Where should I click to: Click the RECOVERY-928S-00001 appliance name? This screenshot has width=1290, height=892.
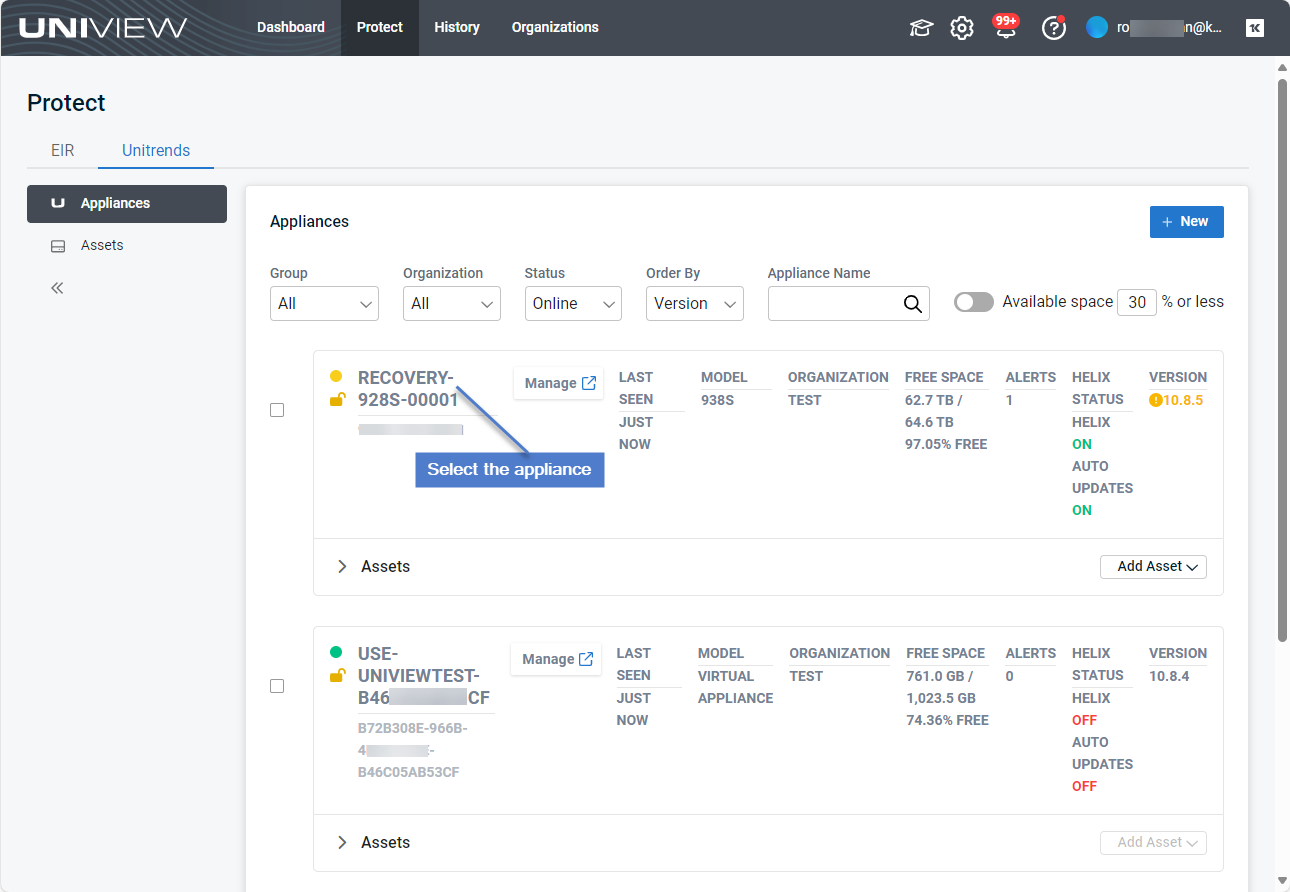(408, 389)
